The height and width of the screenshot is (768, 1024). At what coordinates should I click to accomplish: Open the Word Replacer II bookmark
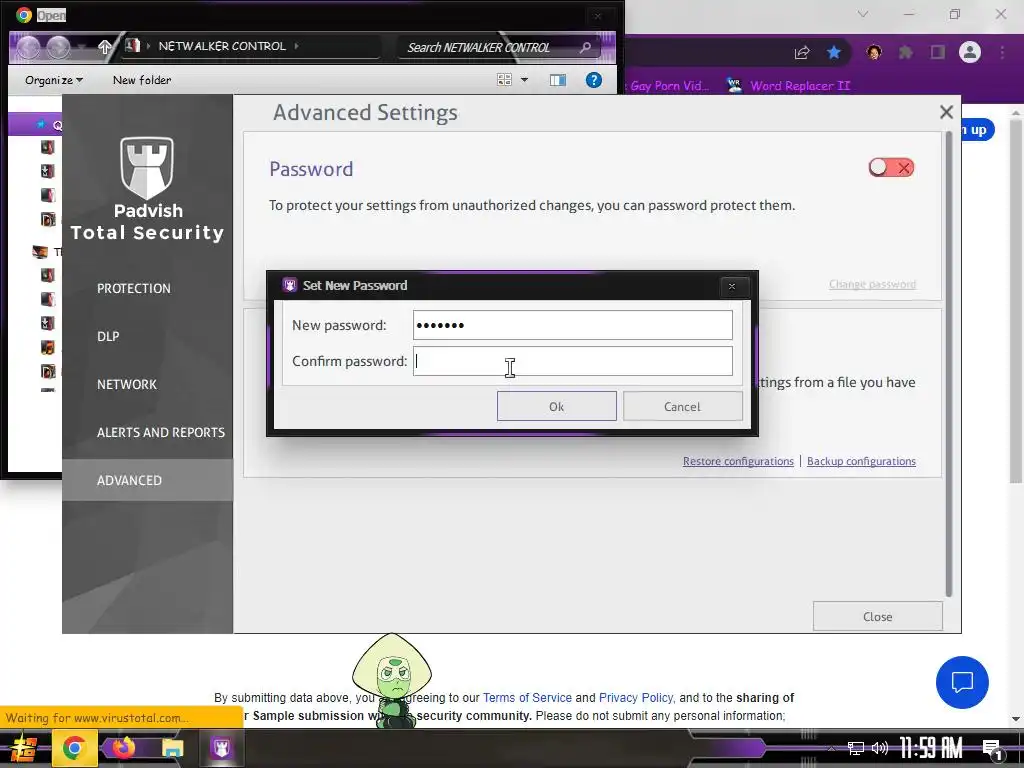click(789, 86)
